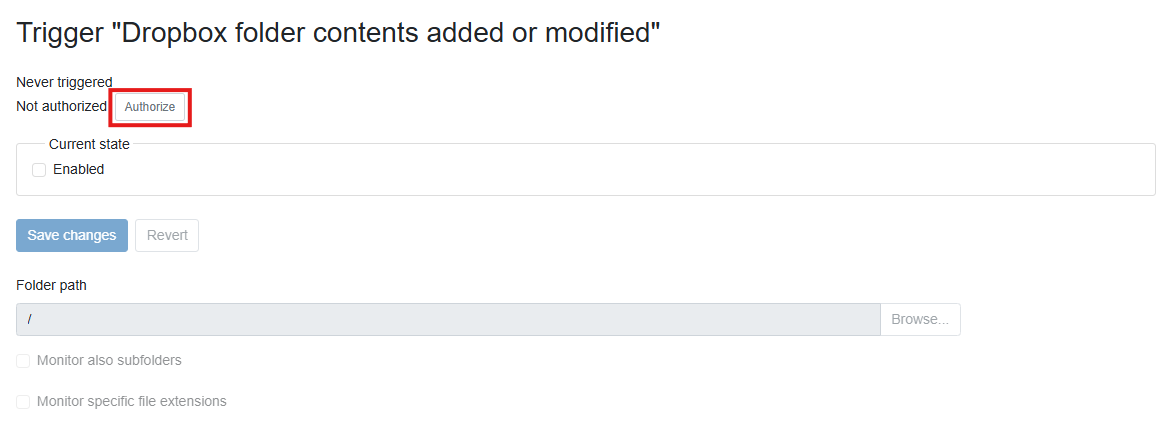Click the "Enabled" label text
The height and width of the screenshot is (435, 1172).
click(79, 170)
